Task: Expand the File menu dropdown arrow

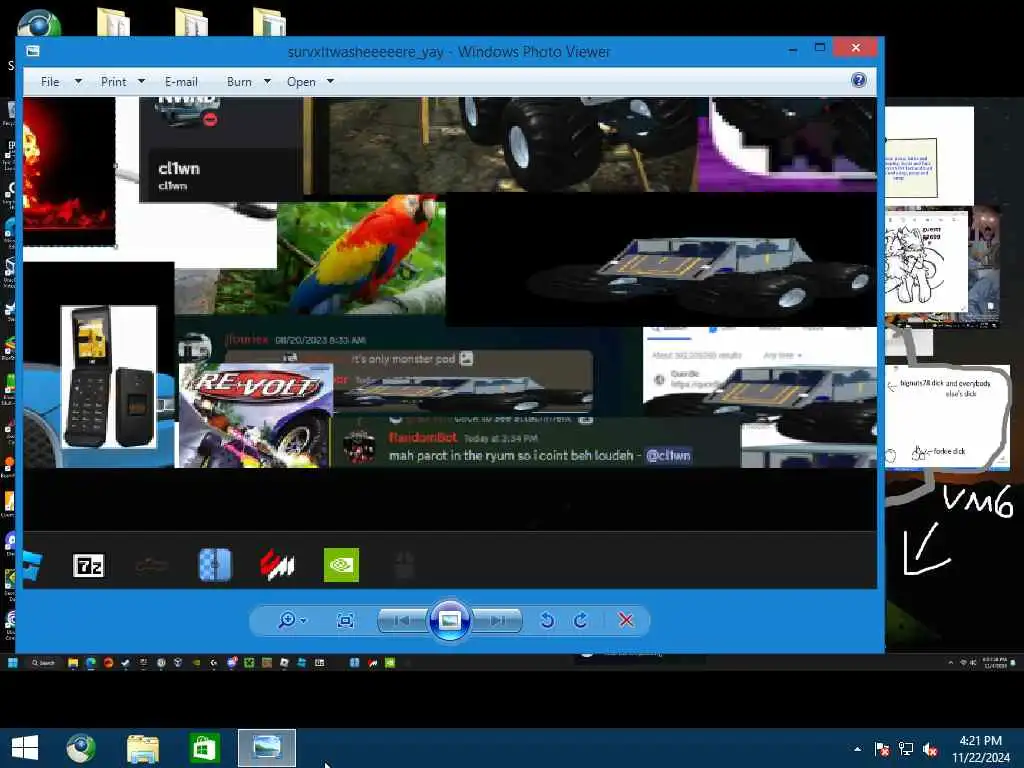Action: 78,82
